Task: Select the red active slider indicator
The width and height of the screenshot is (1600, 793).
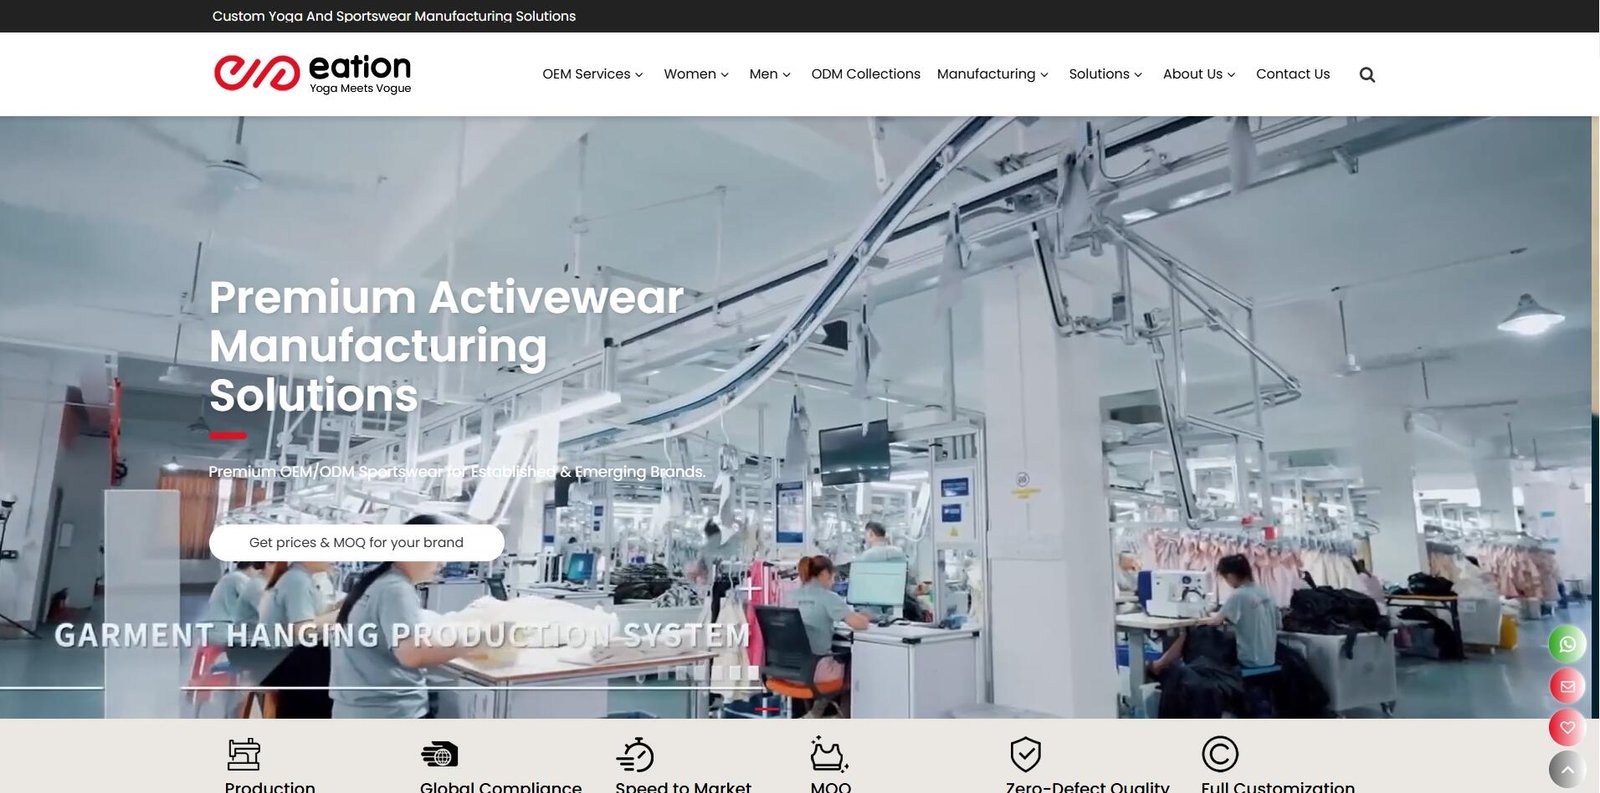Action: 767,709
